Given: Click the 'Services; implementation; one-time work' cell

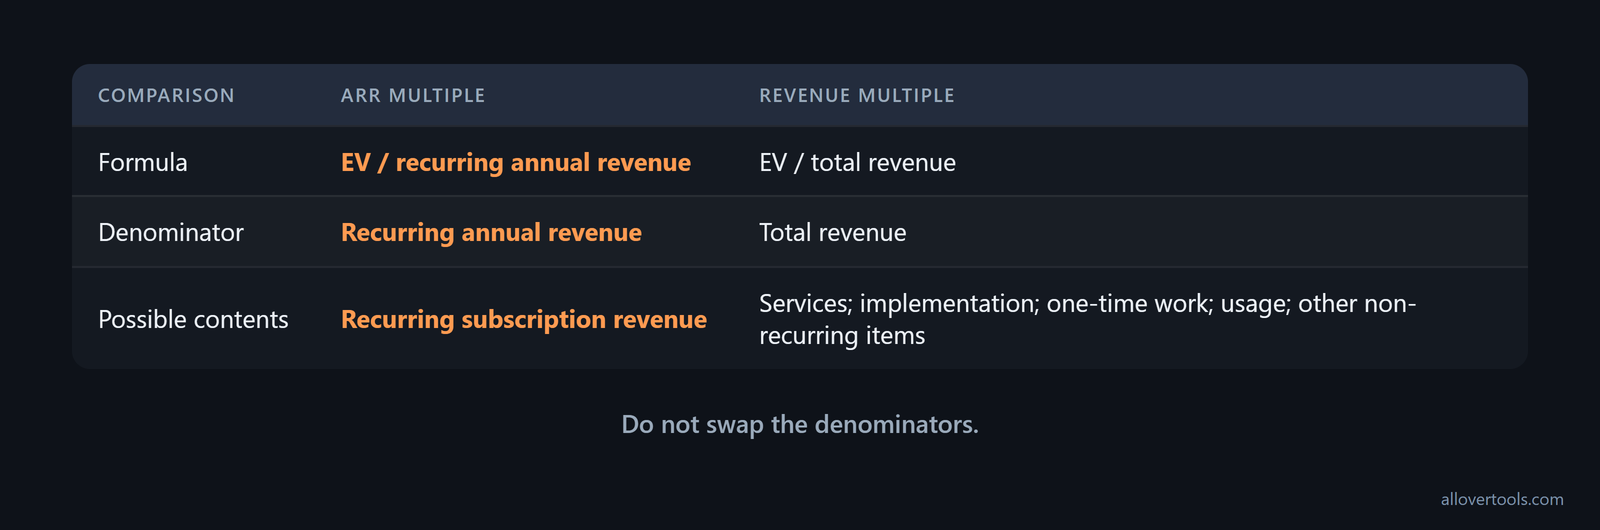Looking at the screenshot, I should point(1088,319).
